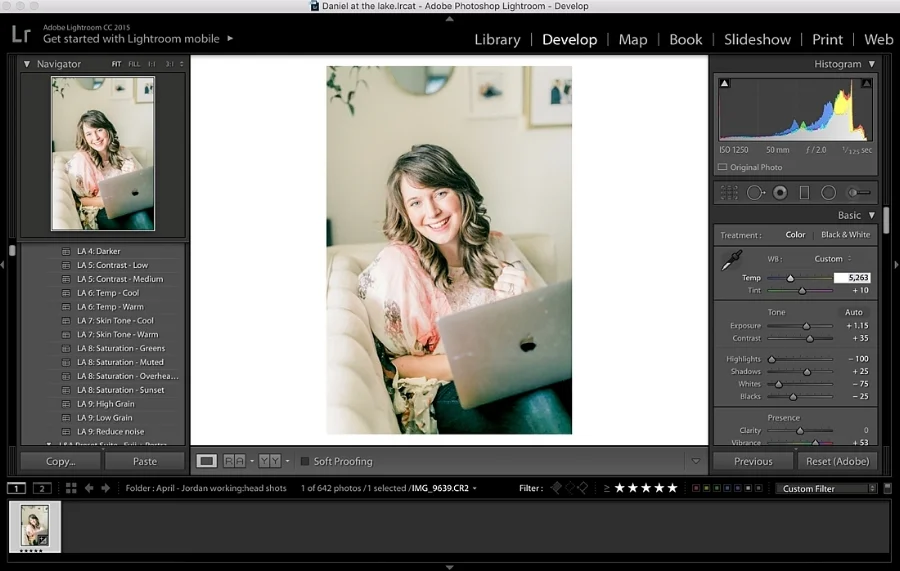Screen dimensions: 900x571
Task: Switch to the Book module
Action: (685, 40)
